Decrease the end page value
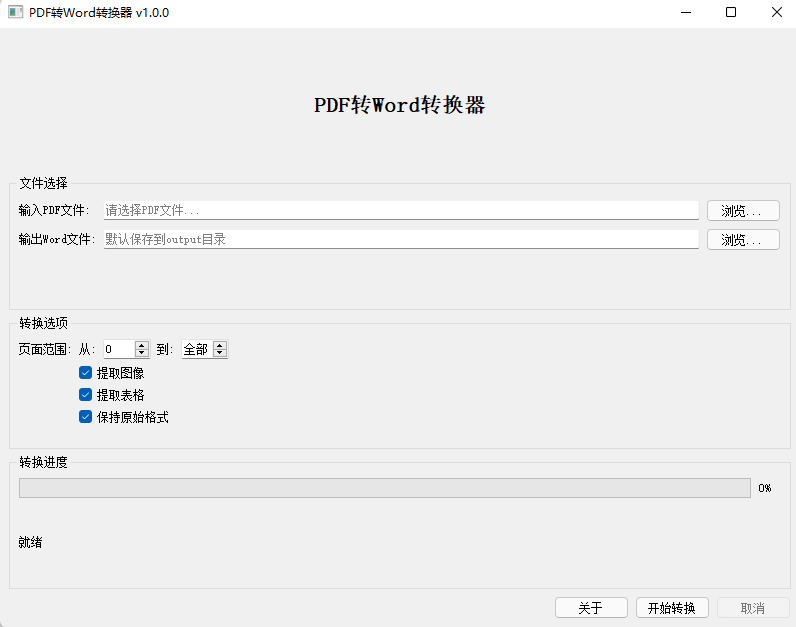796x627 pixels. 220,353
